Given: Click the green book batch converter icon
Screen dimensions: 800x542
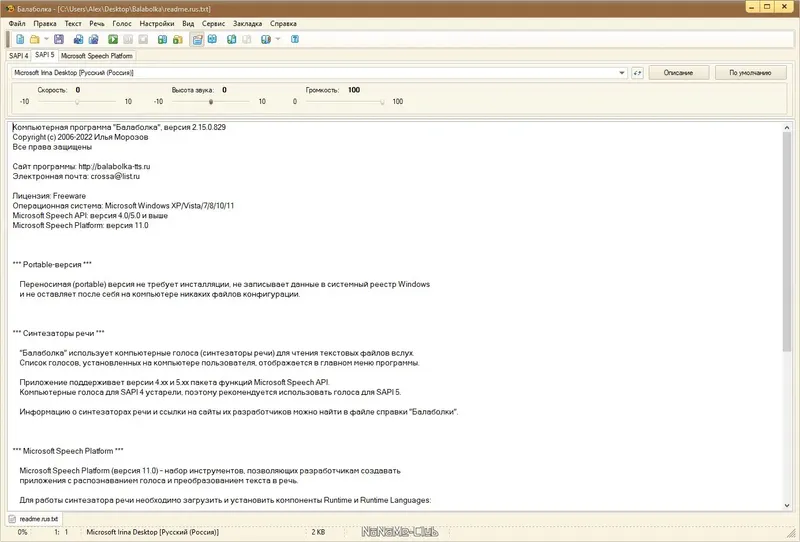Looking at the screenshot, I should coord(162,39).
